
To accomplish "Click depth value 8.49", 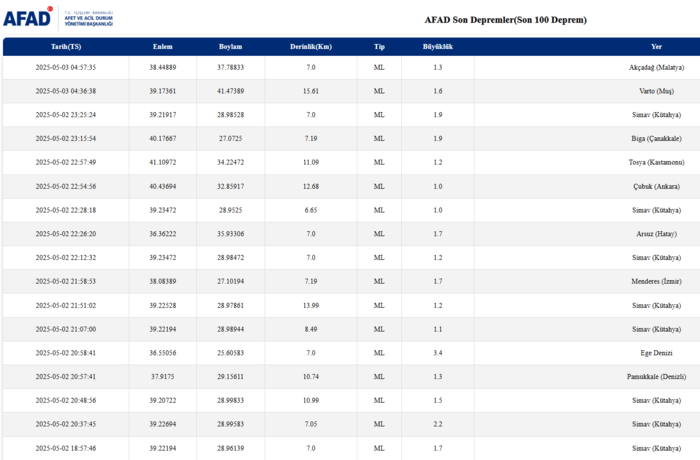I will [311, 329].
